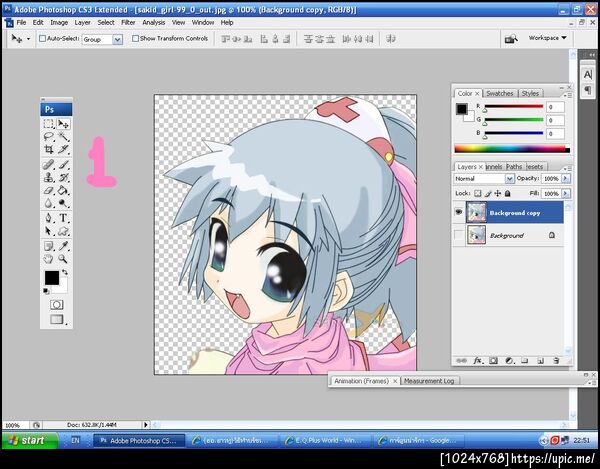Toggle lock image pixels
Viewport: 600px width, 469px height.
pos(488,194)
